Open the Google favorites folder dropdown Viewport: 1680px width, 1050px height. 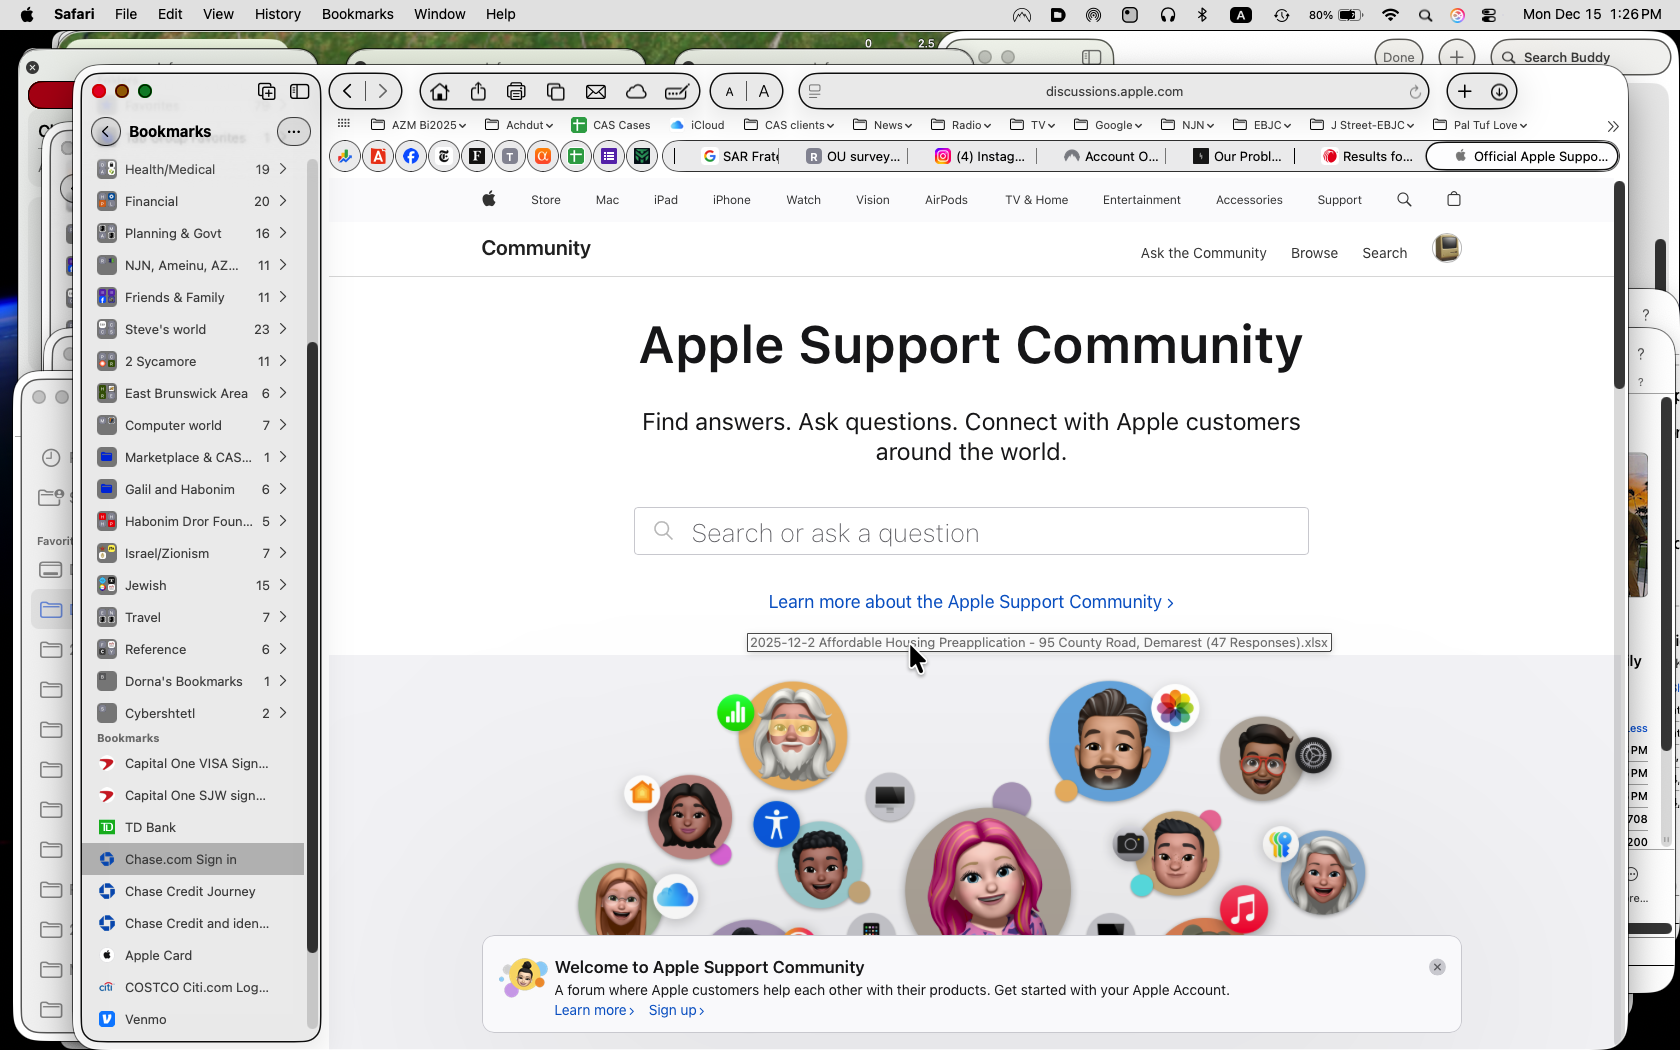pyautogui.click(x=1108, y=125)
